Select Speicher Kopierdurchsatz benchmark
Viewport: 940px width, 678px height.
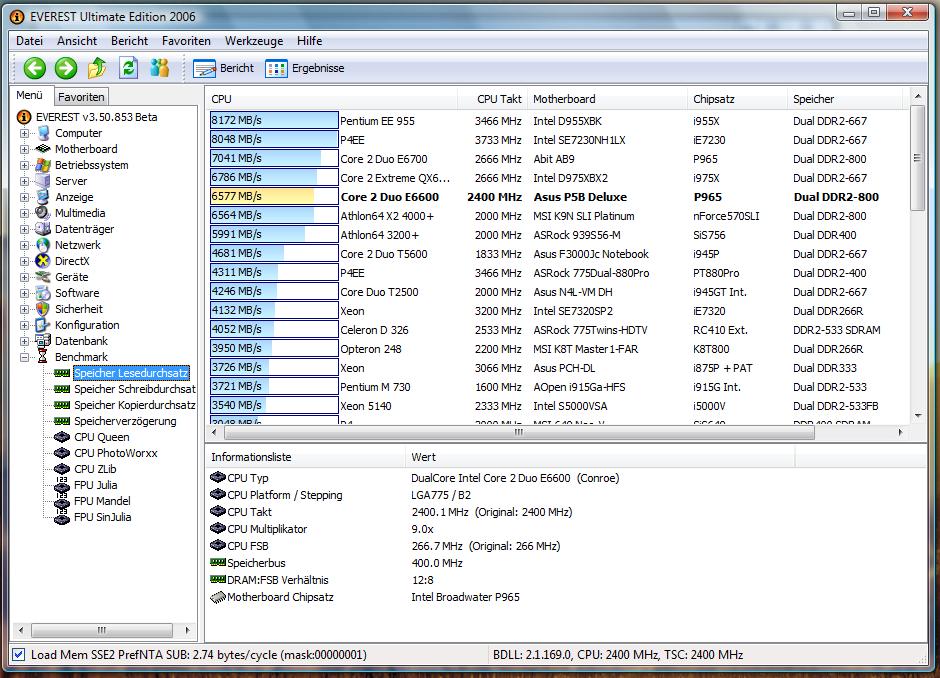(x=135, y=405)
